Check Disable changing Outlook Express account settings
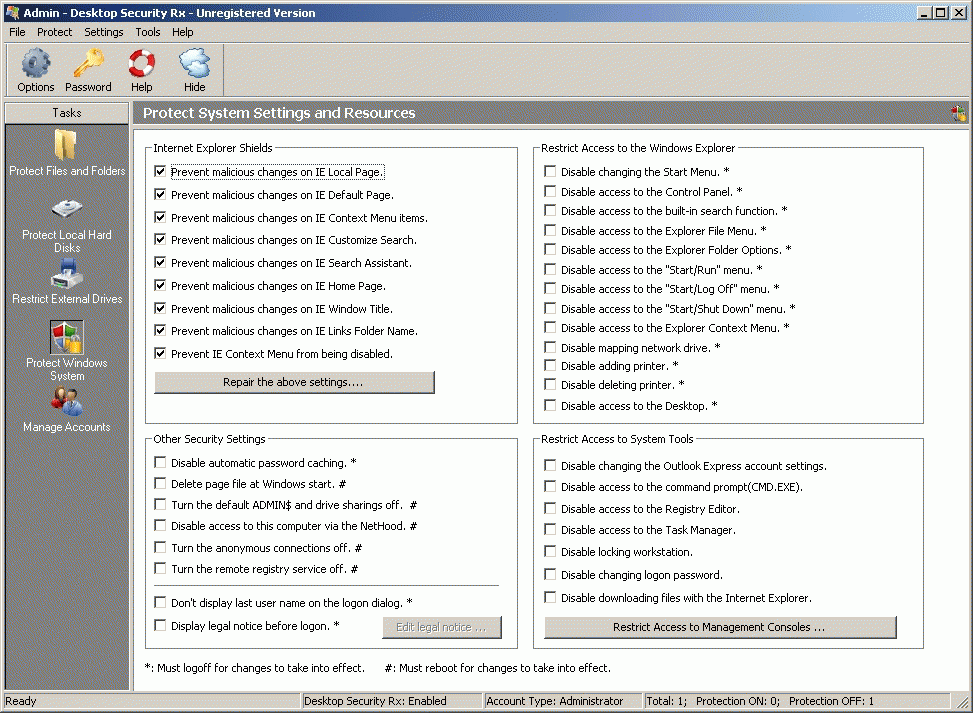This screenshot has height=713, width=973. [550, 465]
